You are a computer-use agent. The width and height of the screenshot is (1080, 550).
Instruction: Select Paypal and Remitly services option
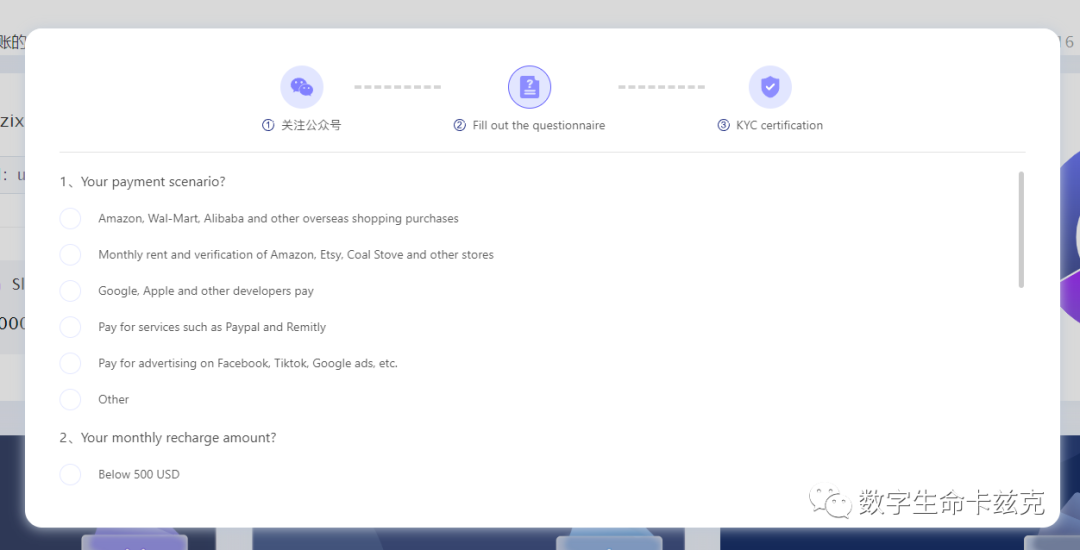(70, 327)
